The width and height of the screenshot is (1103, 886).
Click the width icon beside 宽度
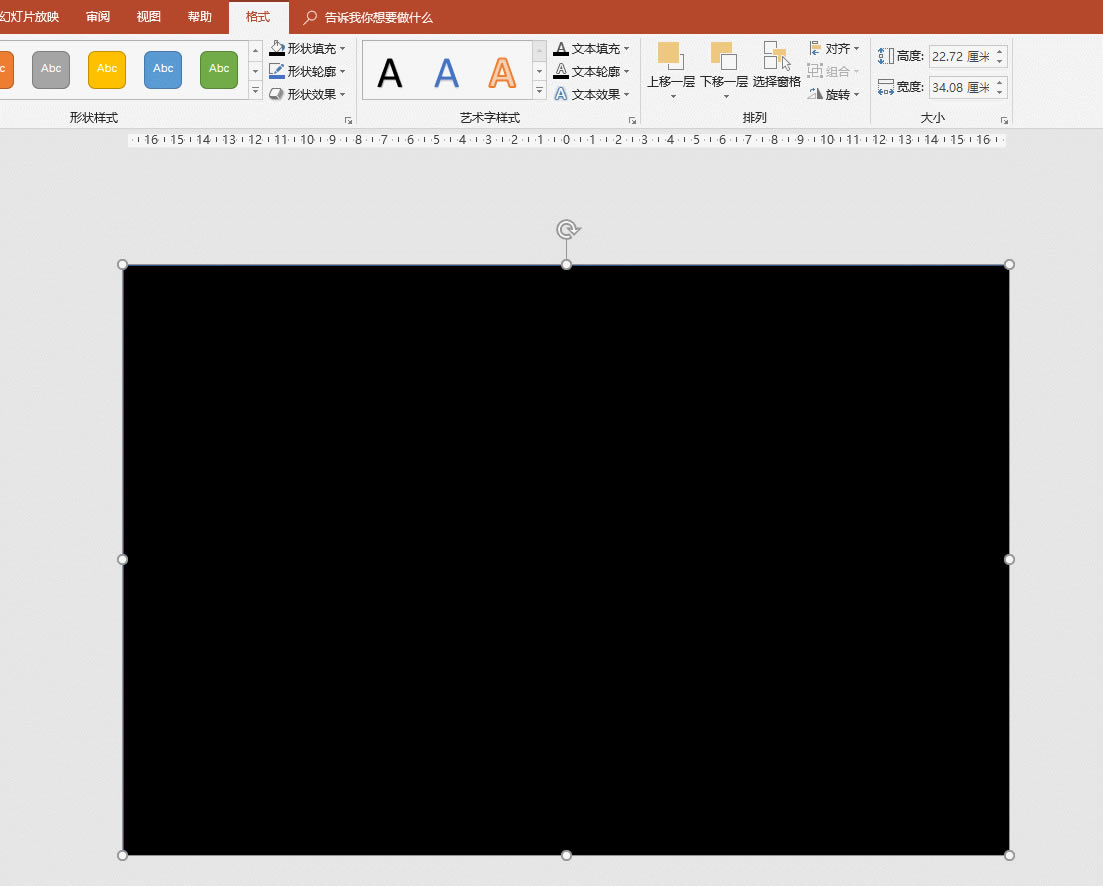coord(886,87)
